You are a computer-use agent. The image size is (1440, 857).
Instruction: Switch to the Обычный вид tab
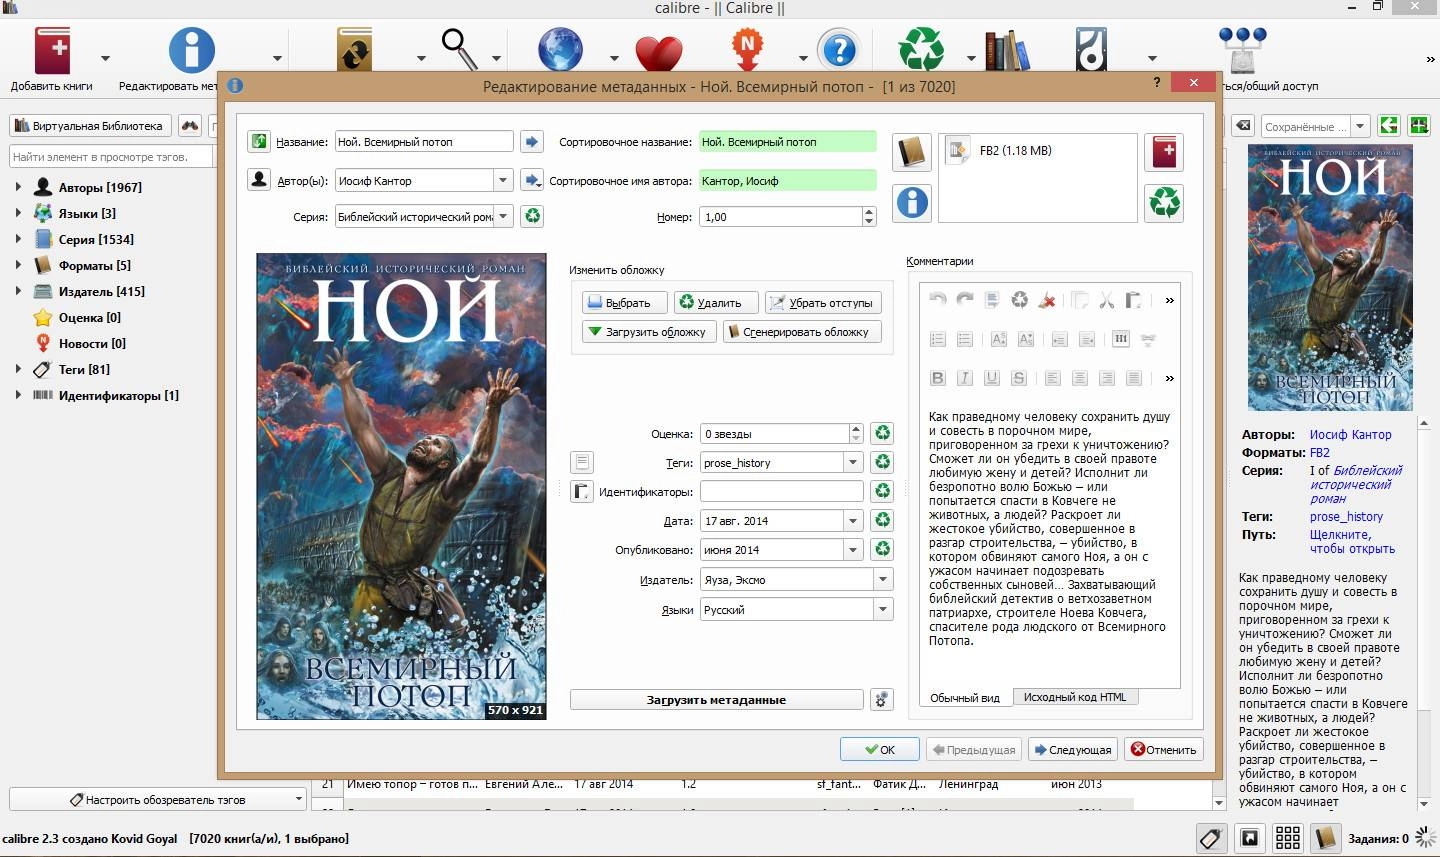click(964, 698)
